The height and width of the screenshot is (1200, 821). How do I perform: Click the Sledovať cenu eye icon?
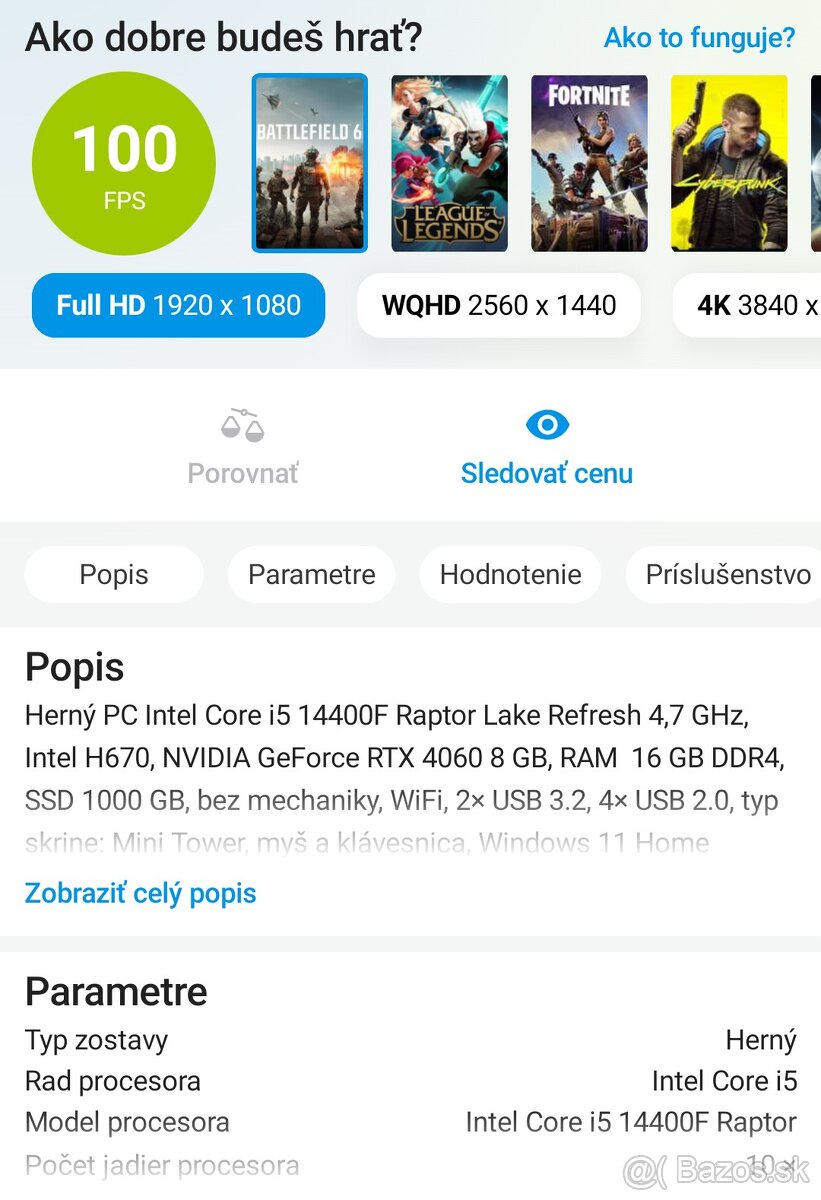click(547, 424)
